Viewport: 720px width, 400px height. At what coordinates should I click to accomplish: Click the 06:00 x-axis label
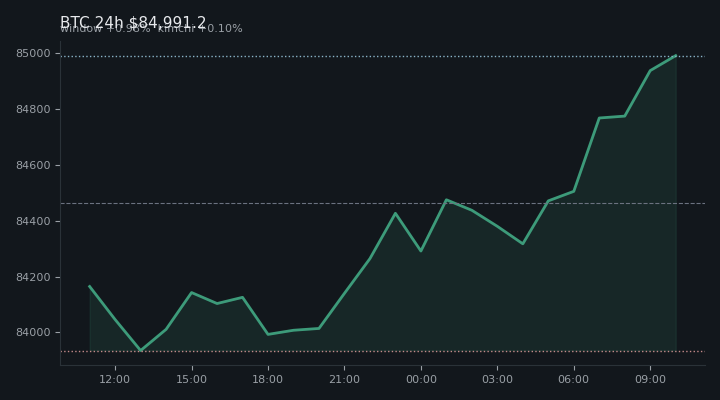[x=574, y=379]
